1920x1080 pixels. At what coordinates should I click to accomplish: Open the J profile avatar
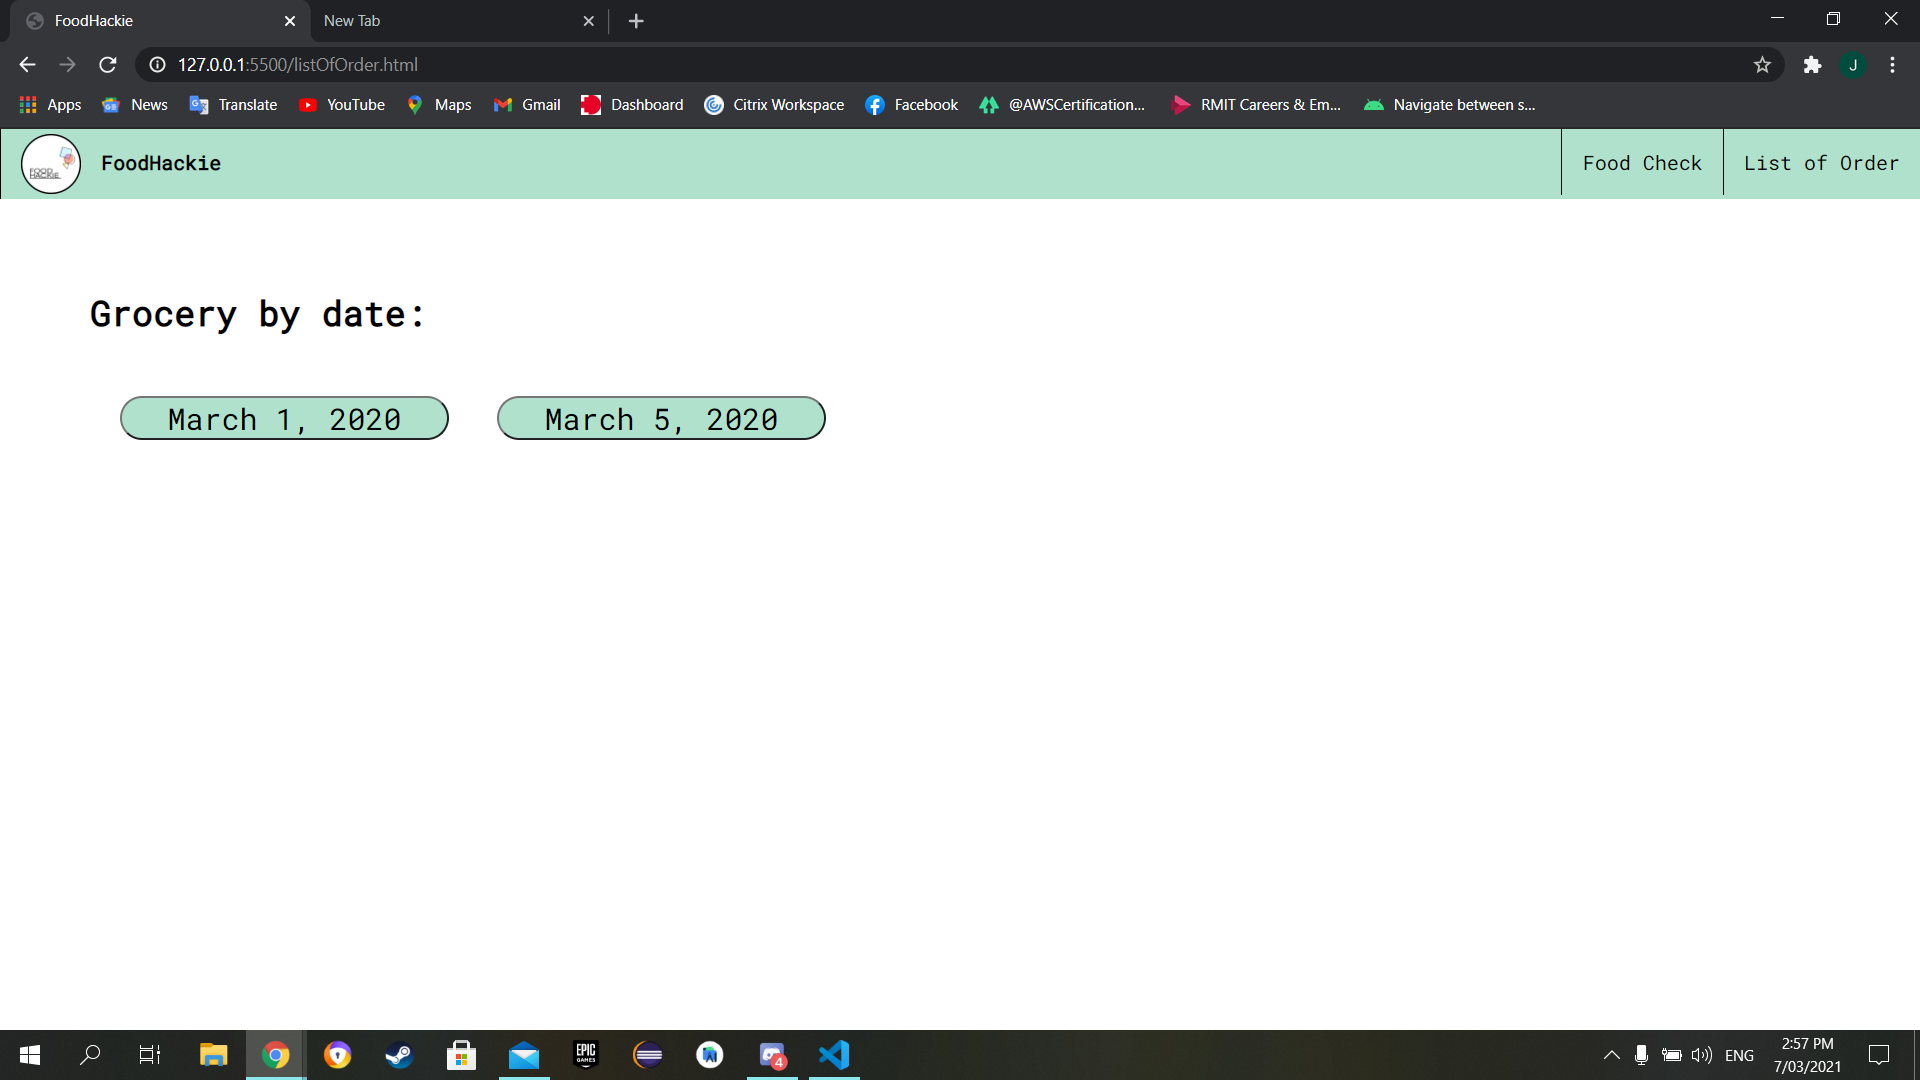pos(1853,65)
